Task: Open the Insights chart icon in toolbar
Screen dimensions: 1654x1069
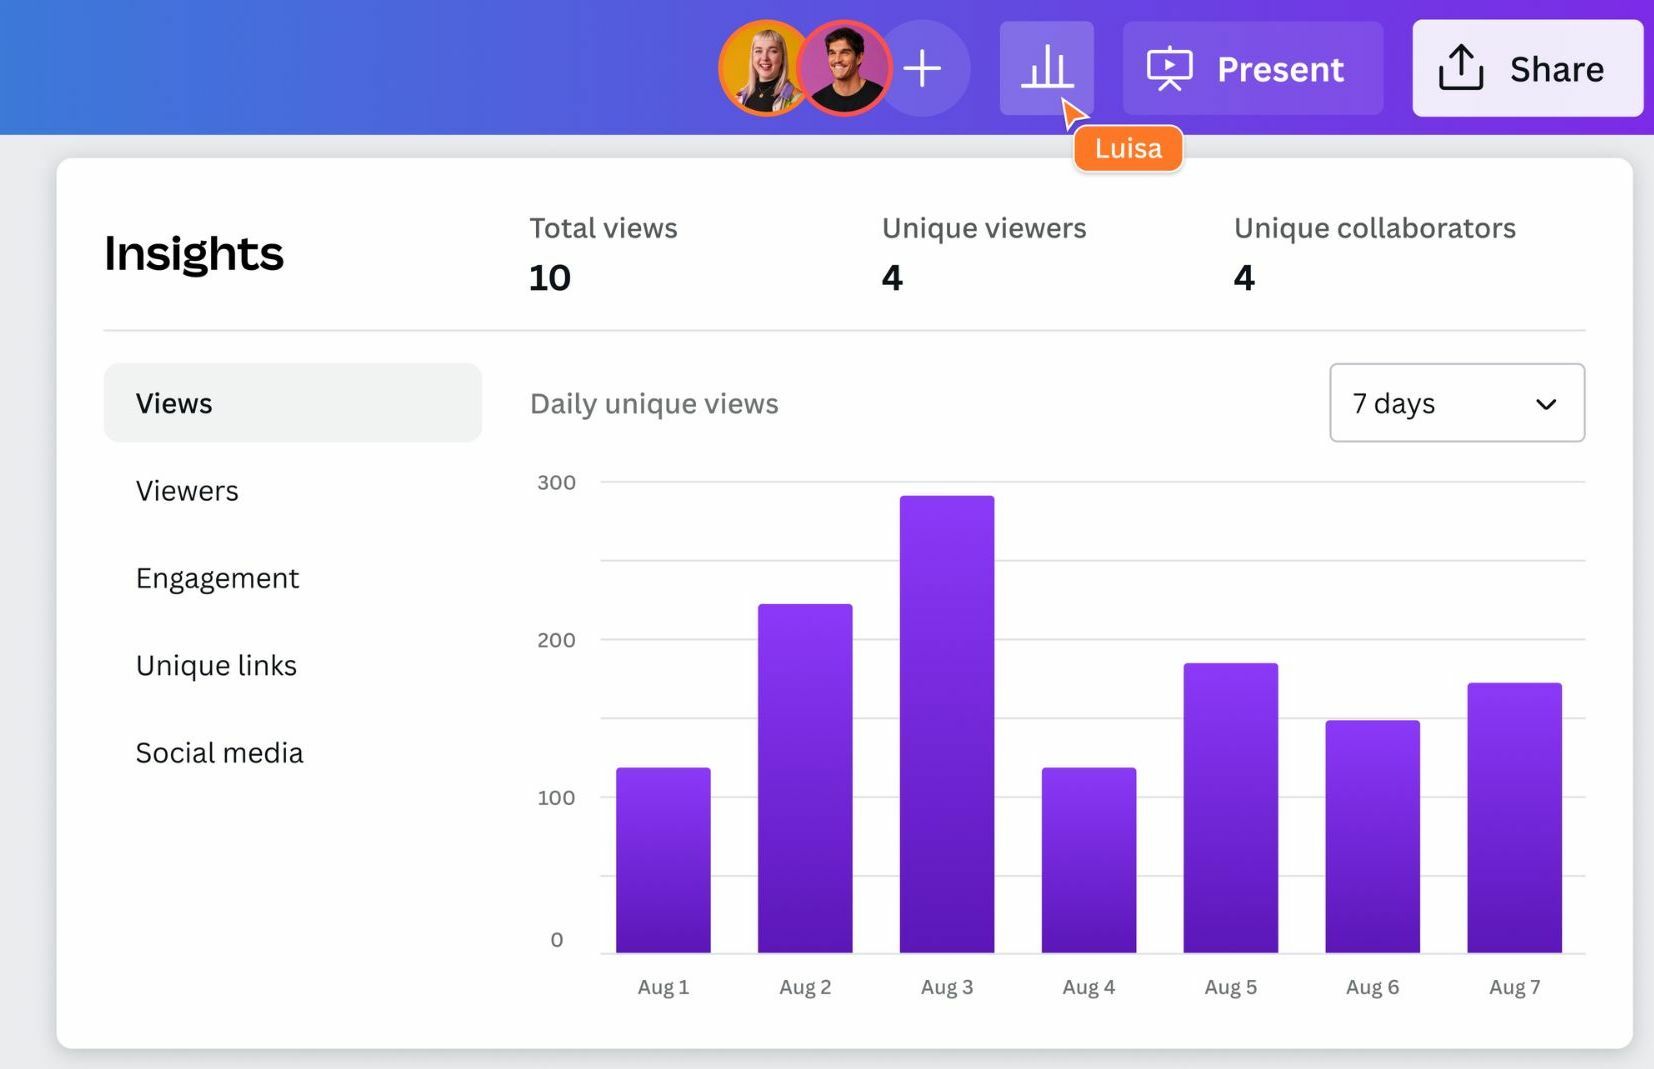Action: pyautogui.click(x=1047, y=68)
